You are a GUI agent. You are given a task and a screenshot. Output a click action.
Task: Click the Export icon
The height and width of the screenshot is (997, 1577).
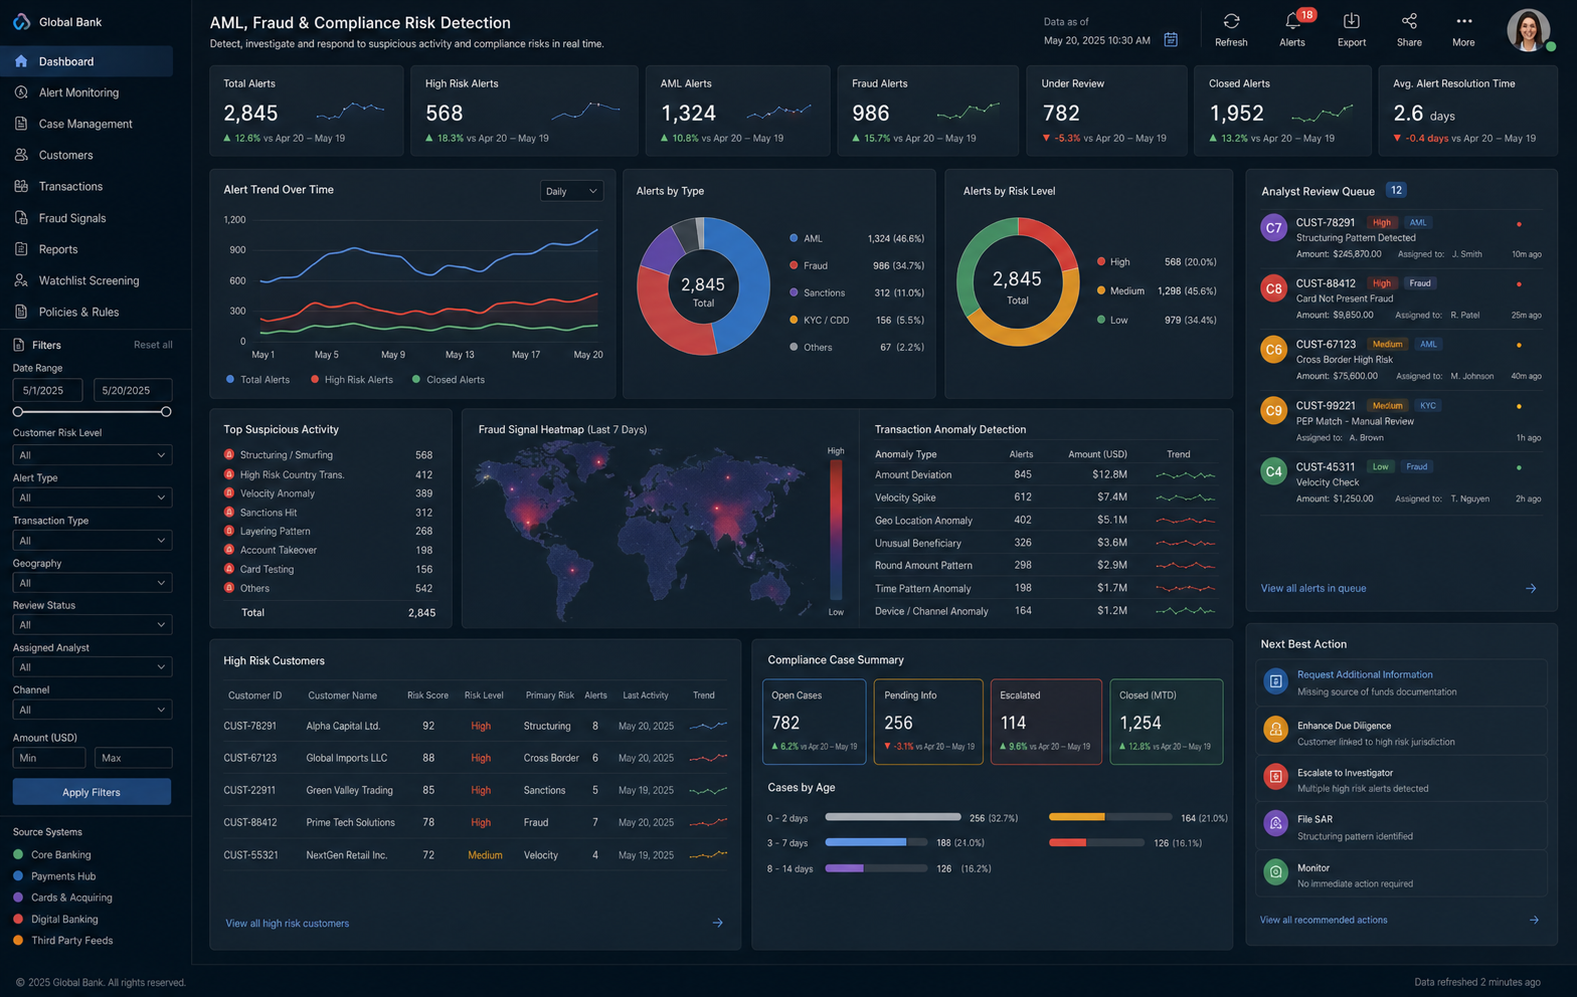pyautogui.click(x=1351, y=21)
